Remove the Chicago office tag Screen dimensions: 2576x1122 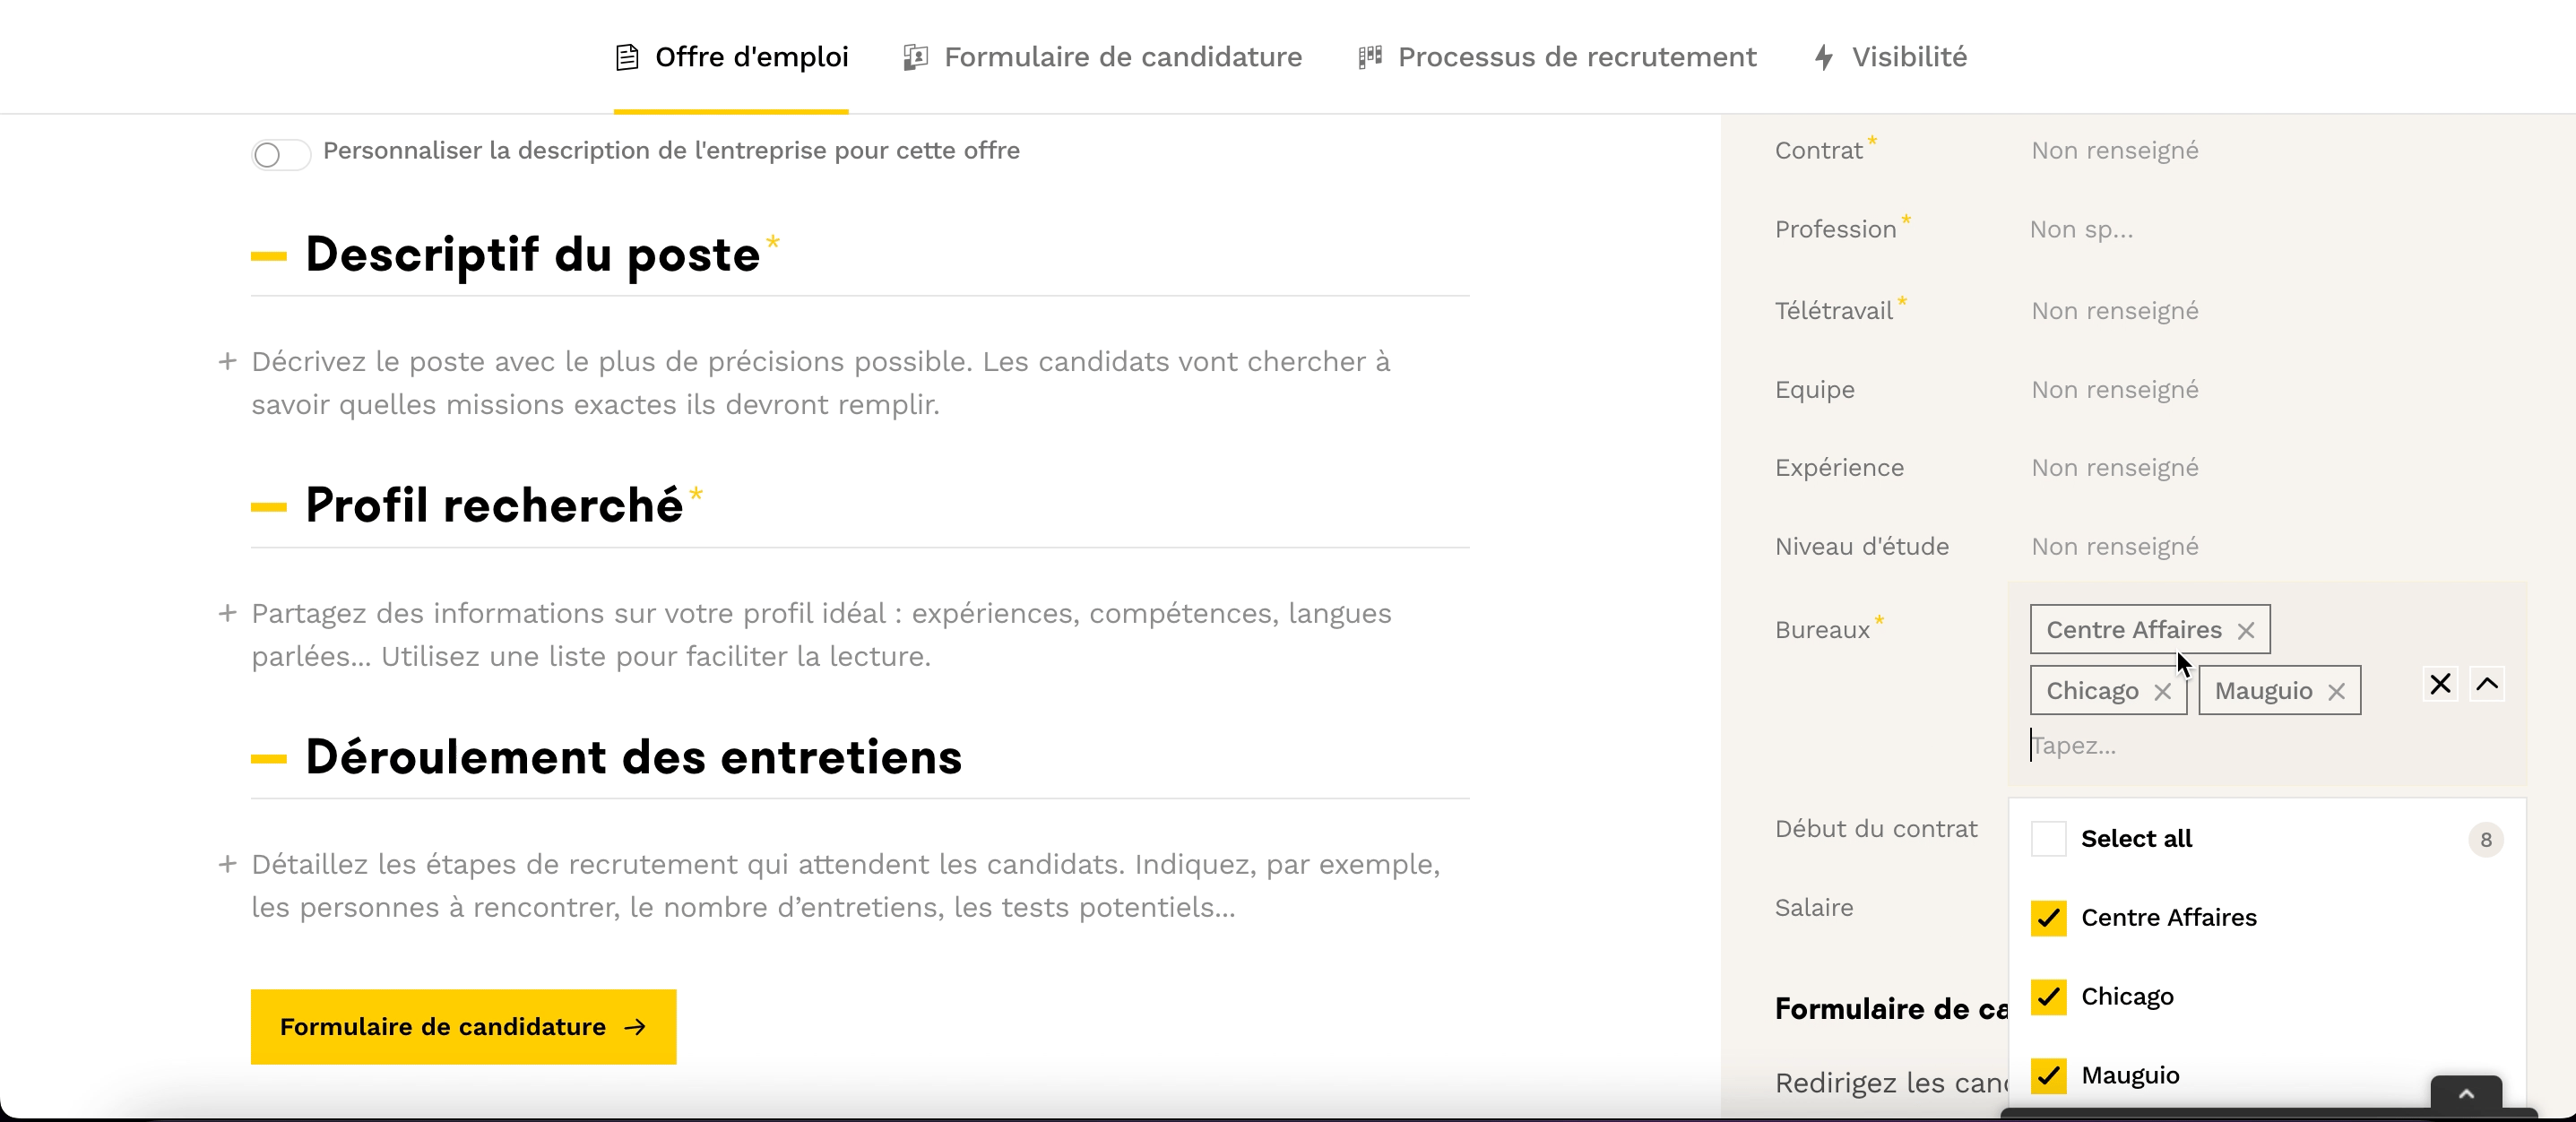coord(2162,692)
